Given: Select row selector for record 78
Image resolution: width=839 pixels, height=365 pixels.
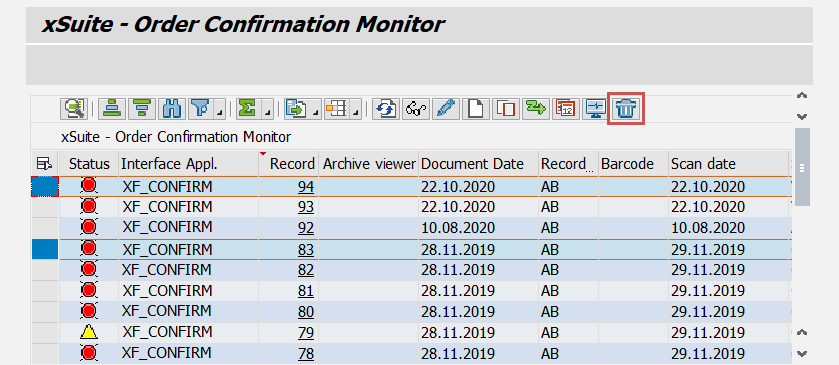Looking at the screenshot, I should [x=45, y=354].
